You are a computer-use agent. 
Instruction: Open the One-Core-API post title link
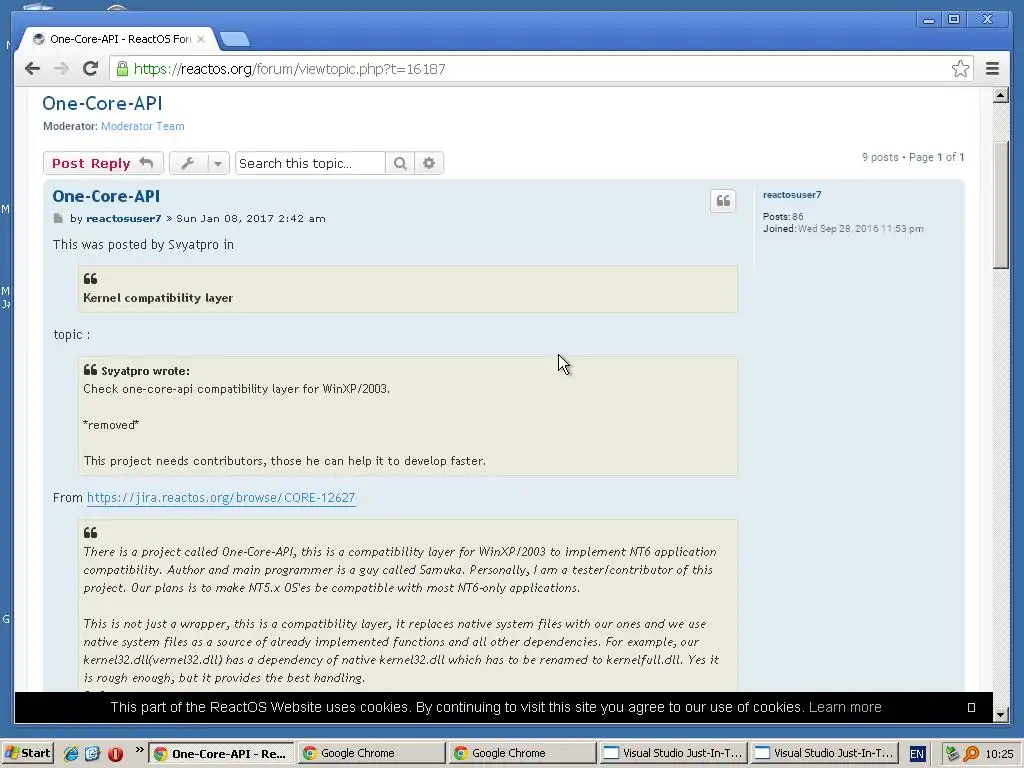coord(106,196)
